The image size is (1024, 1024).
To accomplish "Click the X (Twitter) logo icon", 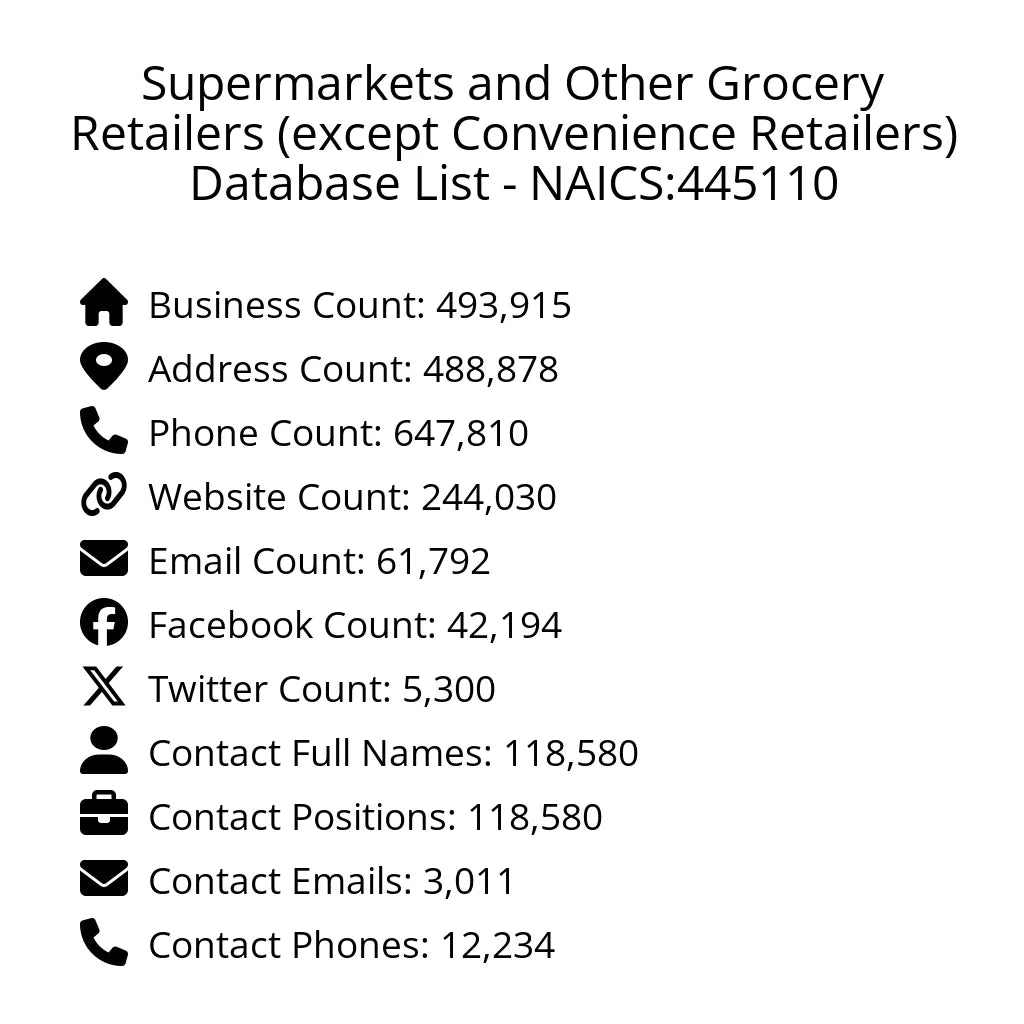I will coord(104,687).
